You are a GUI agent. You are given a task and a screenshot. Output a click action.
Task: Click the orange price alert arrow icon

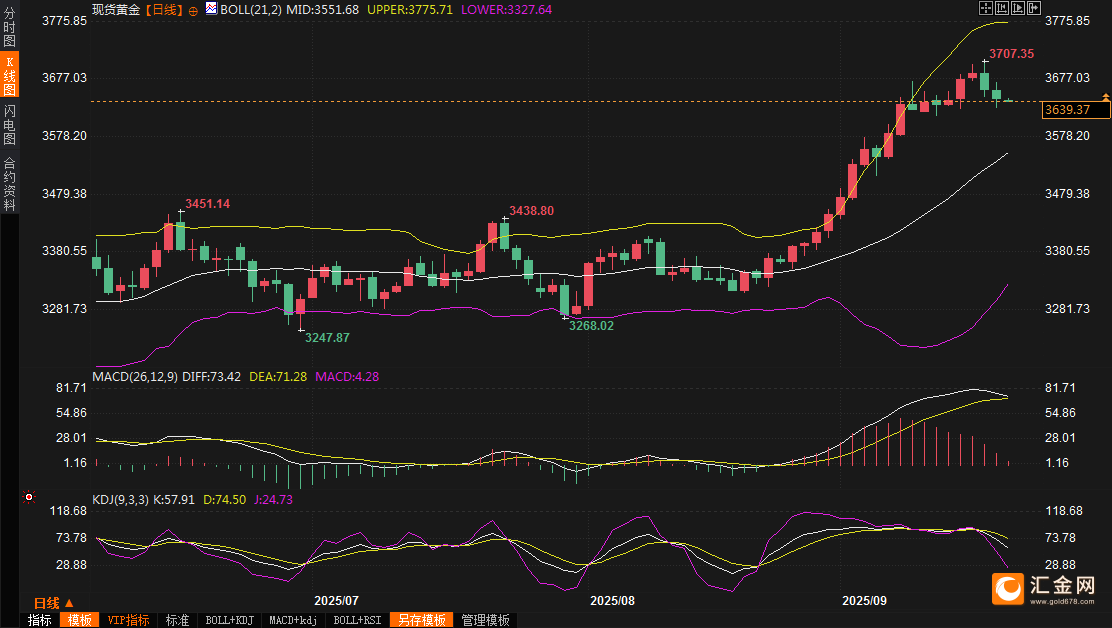coord(1105,96)
